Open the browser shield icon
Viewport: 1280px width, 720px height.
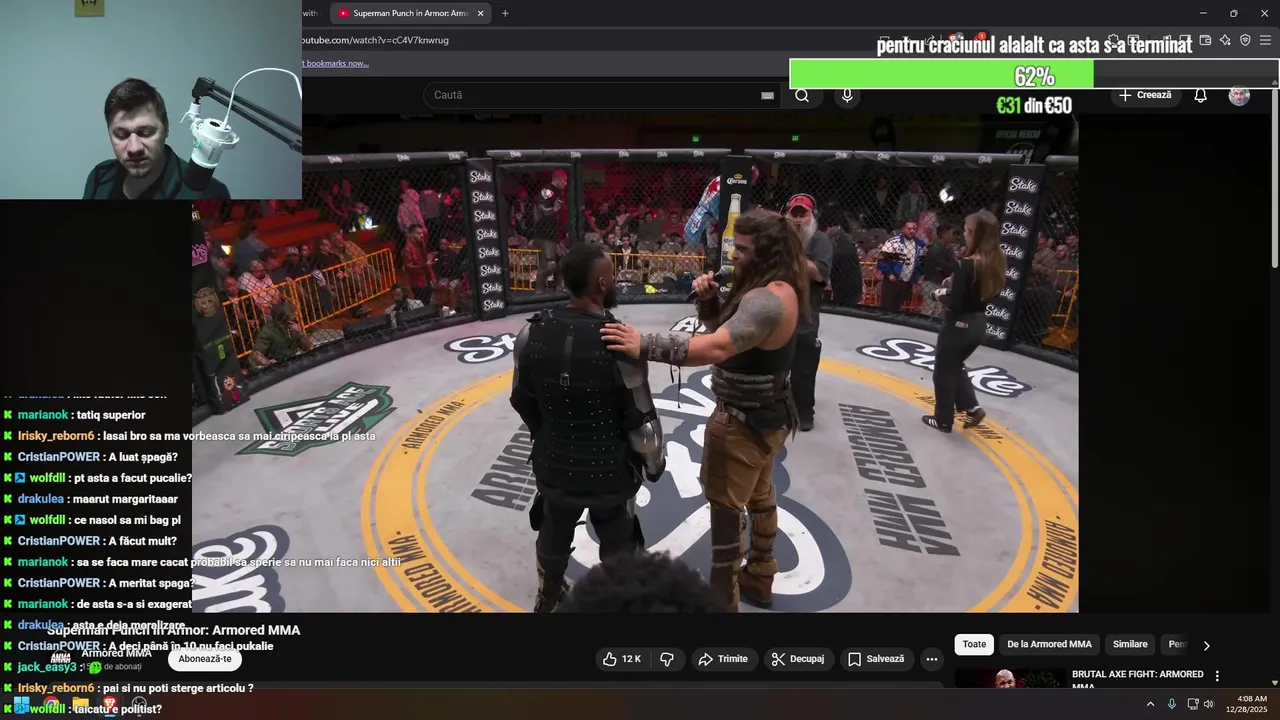tap(1245, 40)
